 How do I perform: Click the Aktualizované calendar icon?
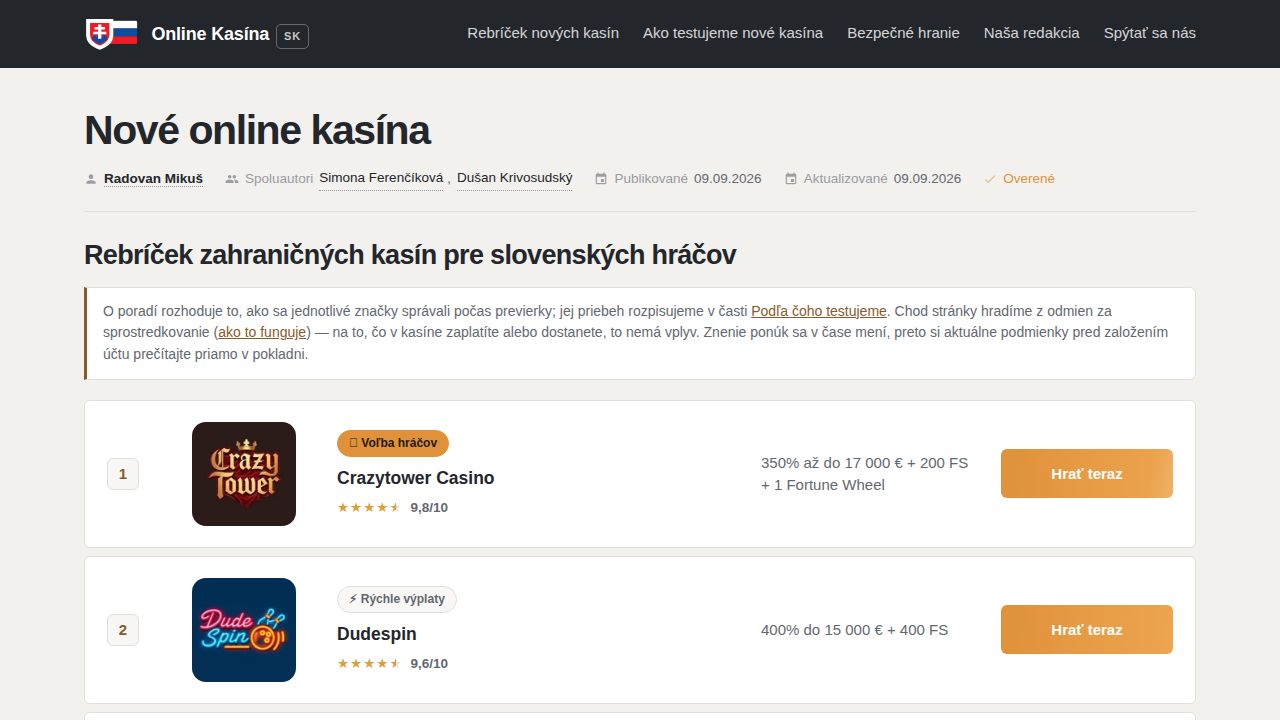pos(791,179)
